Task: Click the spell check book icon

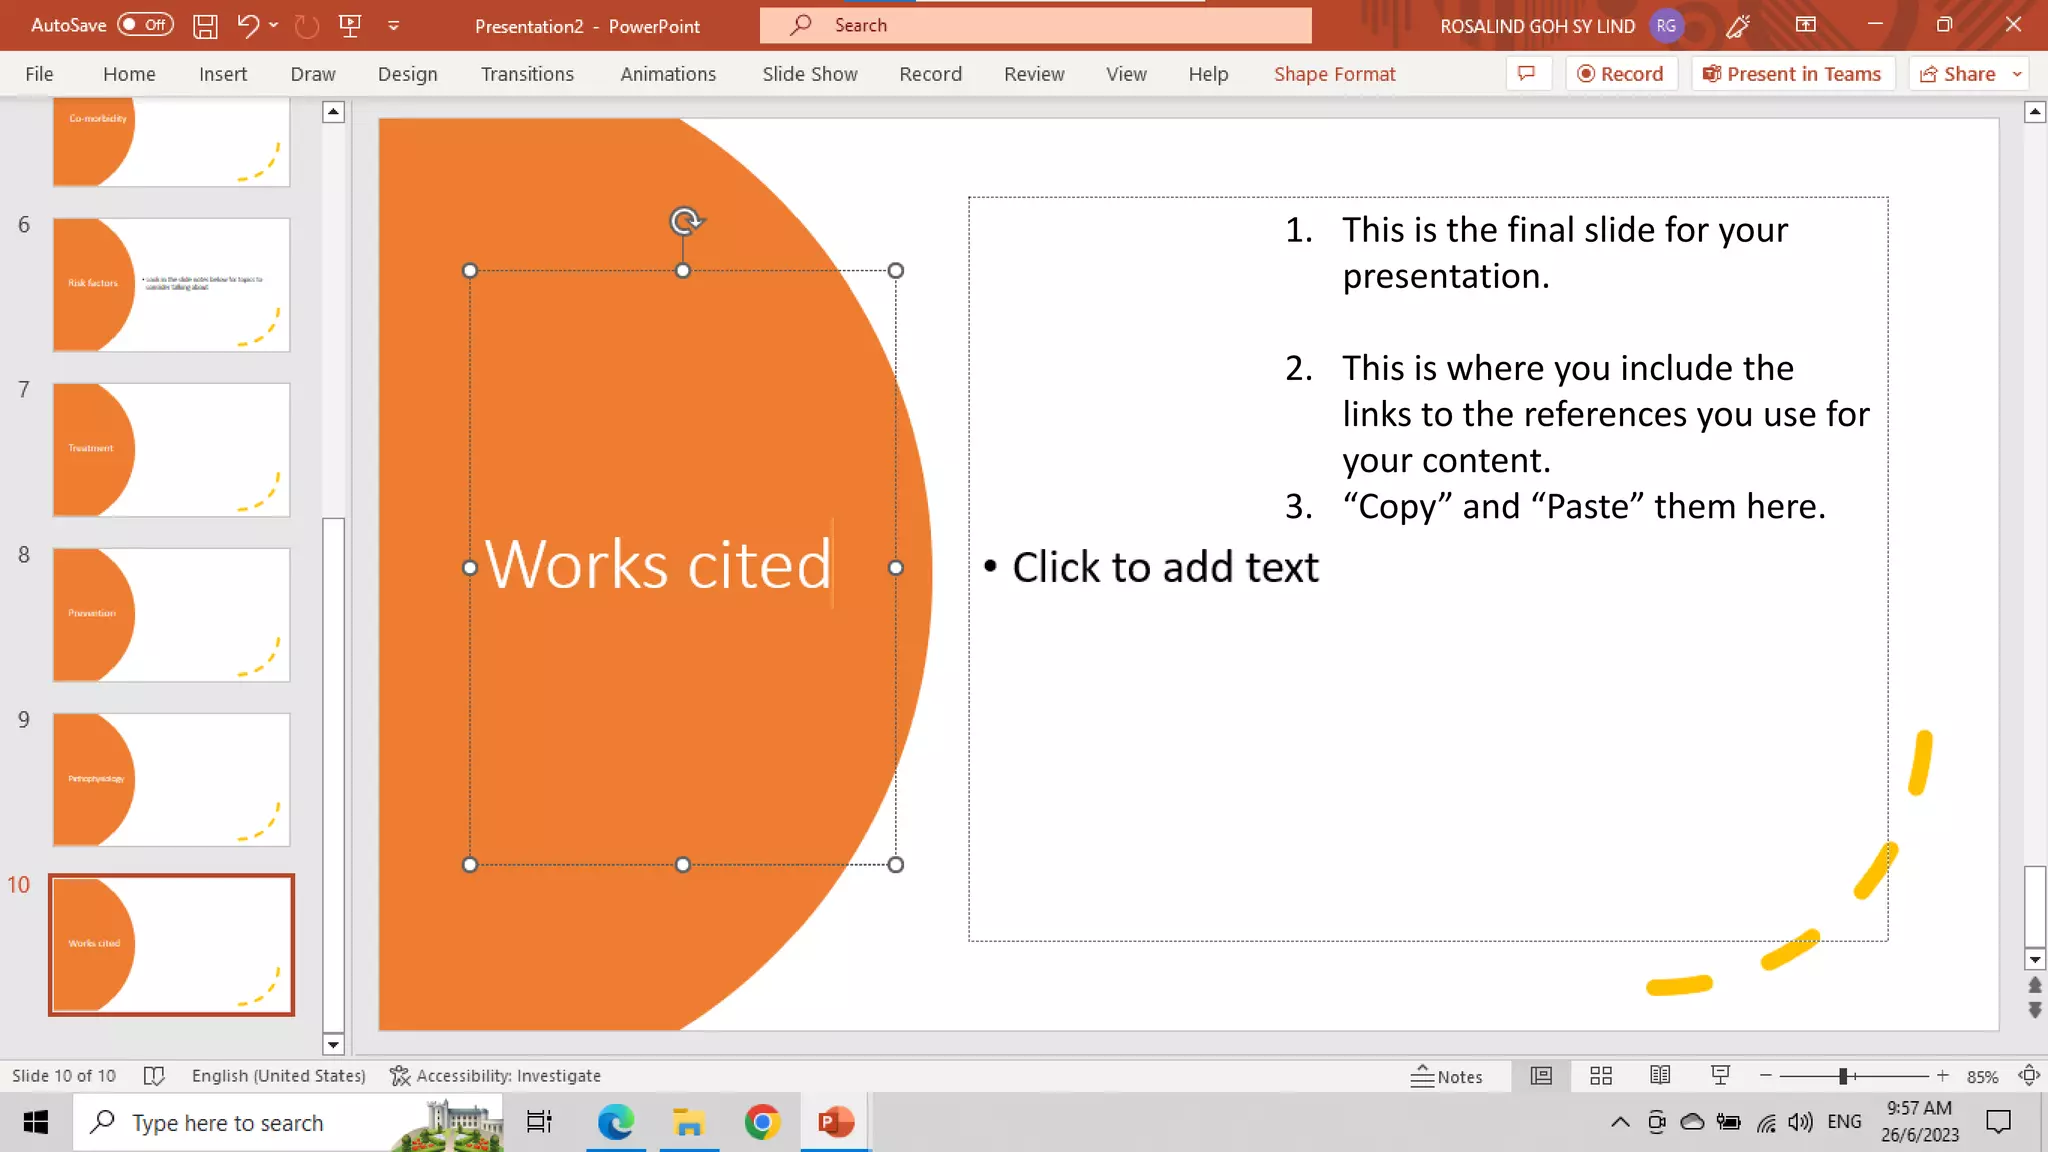Action: tap(154, 1076)
